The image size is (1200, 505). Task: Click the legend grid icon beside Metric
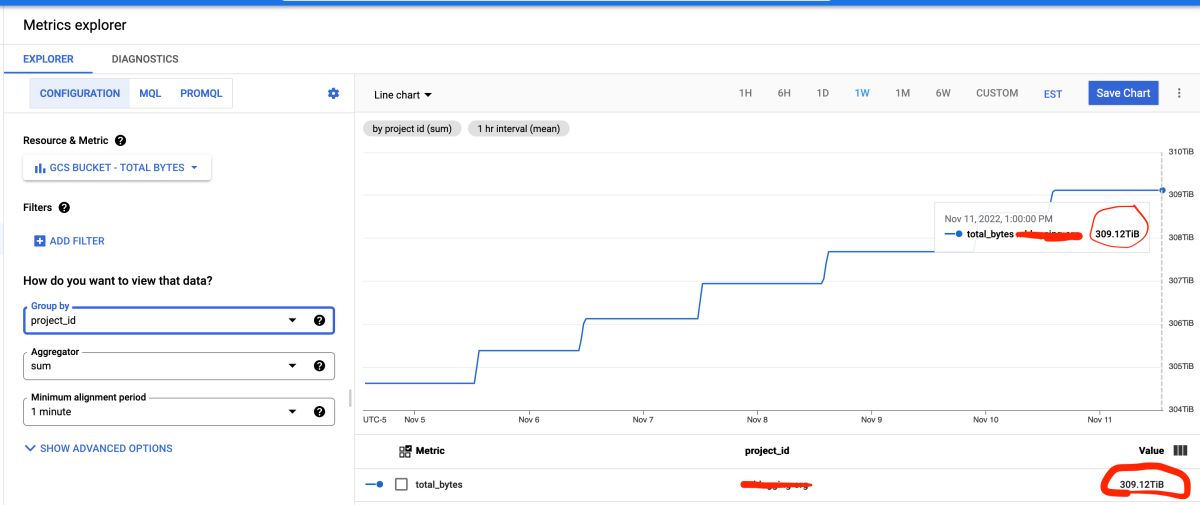tap(405, 451)
